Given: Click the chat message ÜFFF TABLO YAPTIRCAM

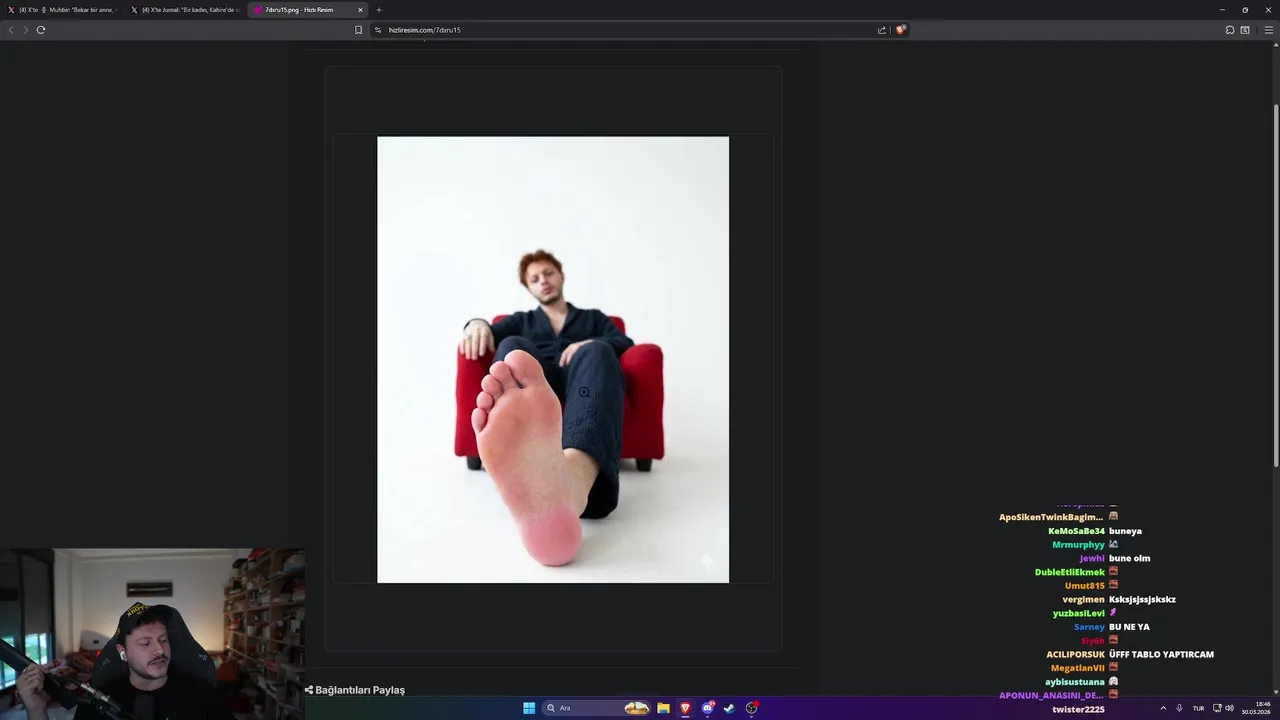Looking at the screenshot, I should 1161,654.
